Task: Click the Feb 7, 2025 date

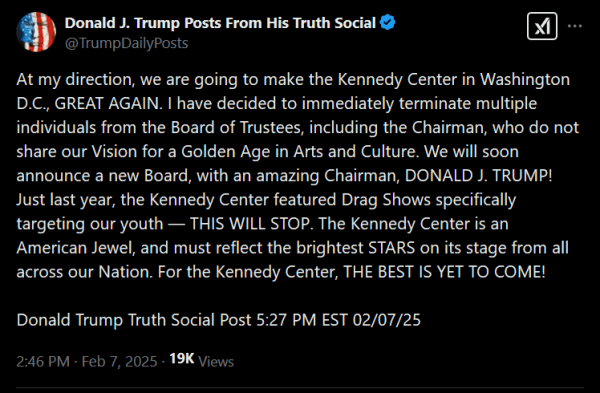Action: point(119,361)
